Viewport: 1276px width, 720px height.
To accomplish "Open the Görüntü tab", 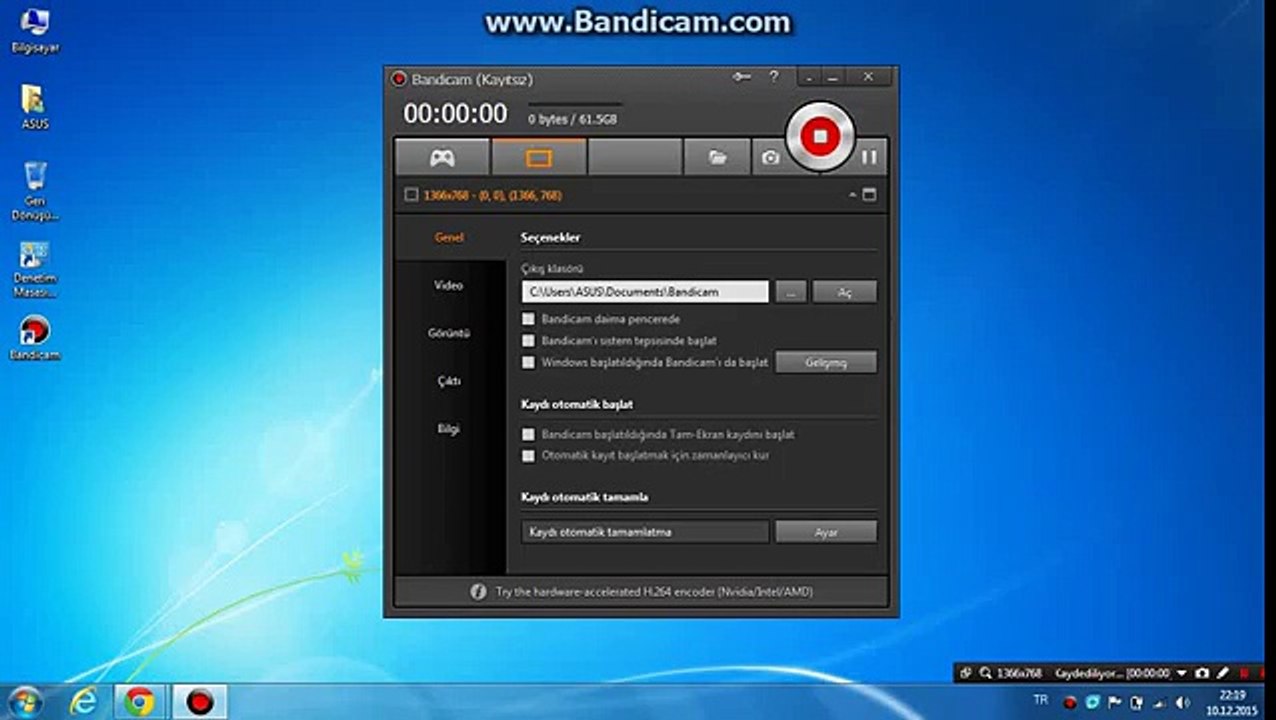I will [449, 333].
